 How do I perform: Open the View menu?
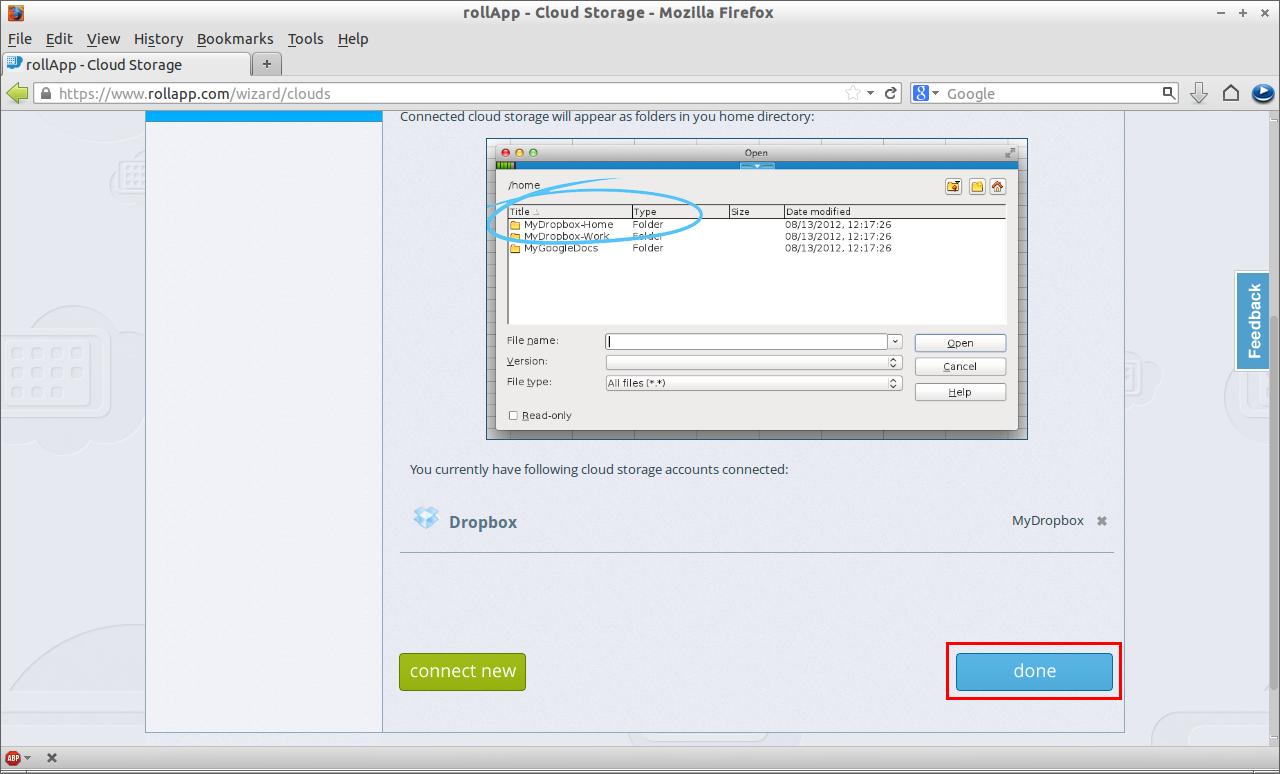pos(103,39)
